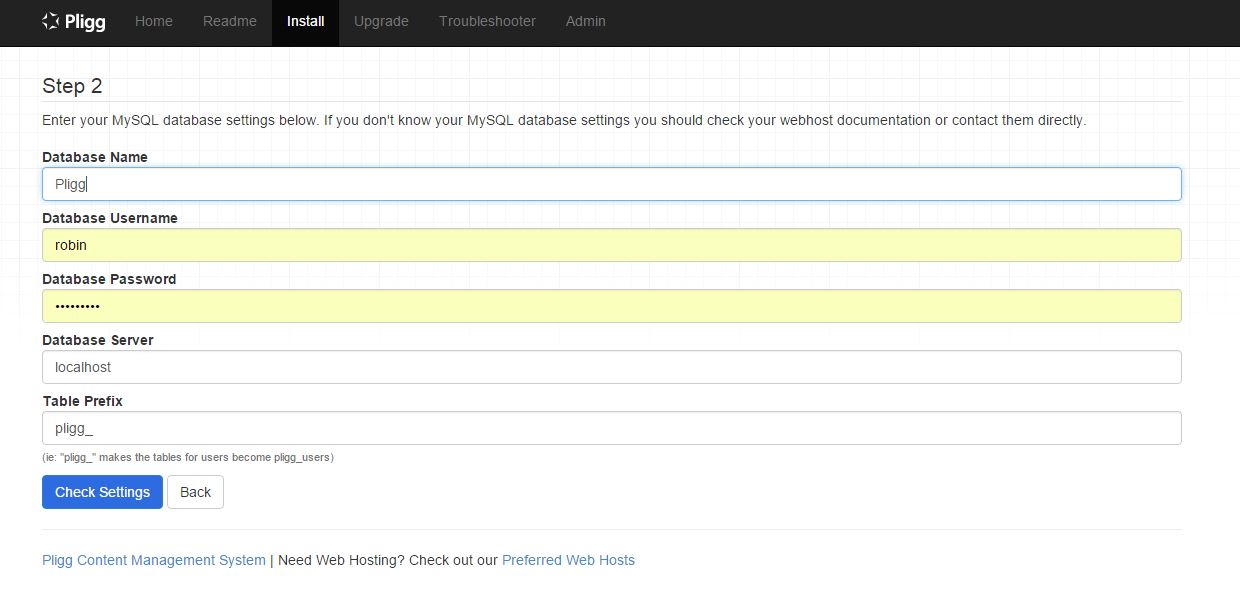Open the Upgrade page
Screen dimensions: 1240x601
click(381, 21)
